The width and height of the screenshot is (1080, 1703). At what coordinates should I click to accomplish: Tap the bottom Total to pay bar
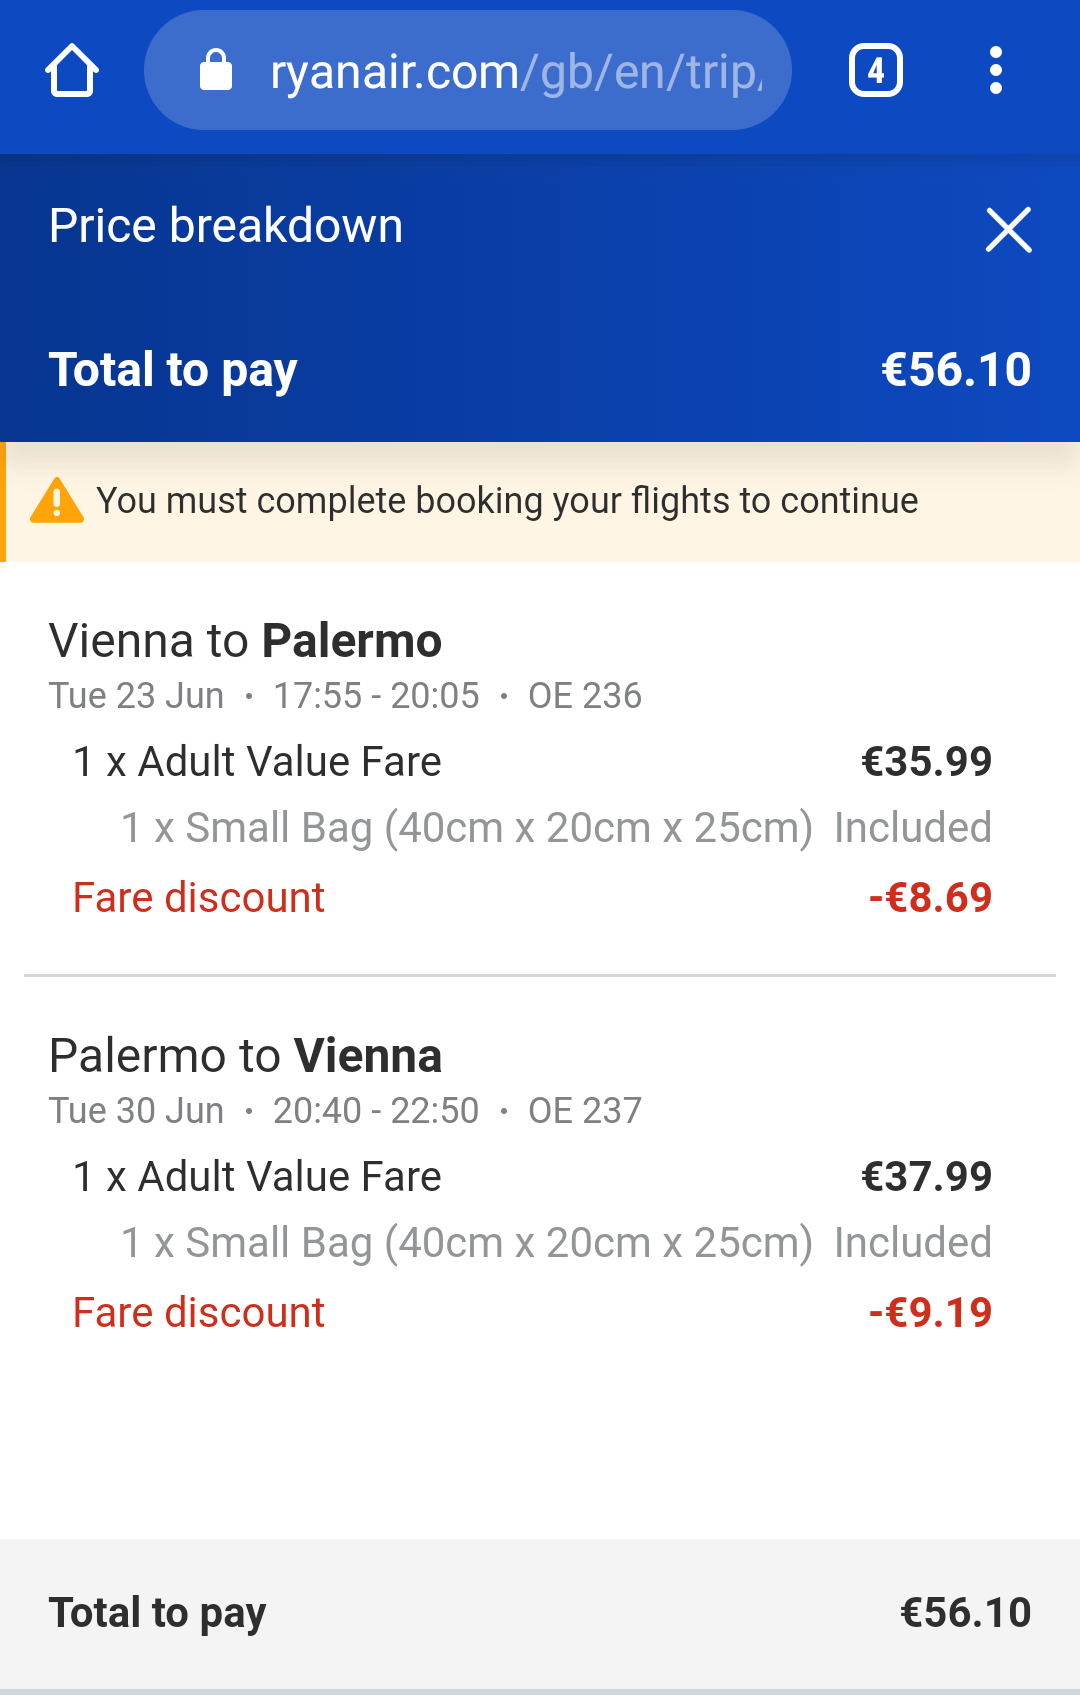(540, 1613)
